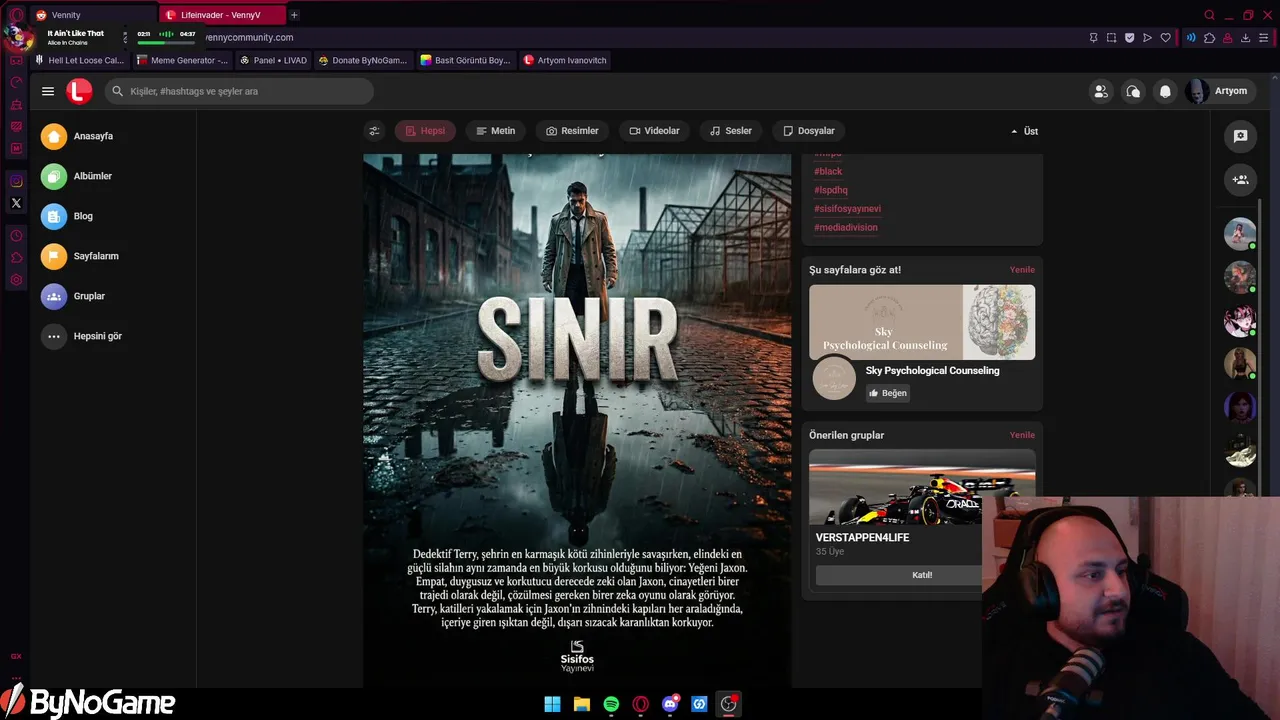1280x720 pixels.
Task: Open the 'Sky Psychological Counseling' page title link
Action: (932, 370)
